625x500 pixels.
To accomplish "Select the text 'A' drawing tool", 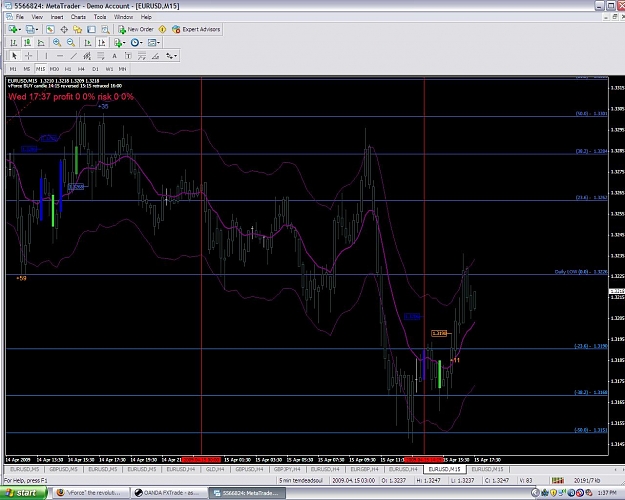I will [x=114, y=56].
